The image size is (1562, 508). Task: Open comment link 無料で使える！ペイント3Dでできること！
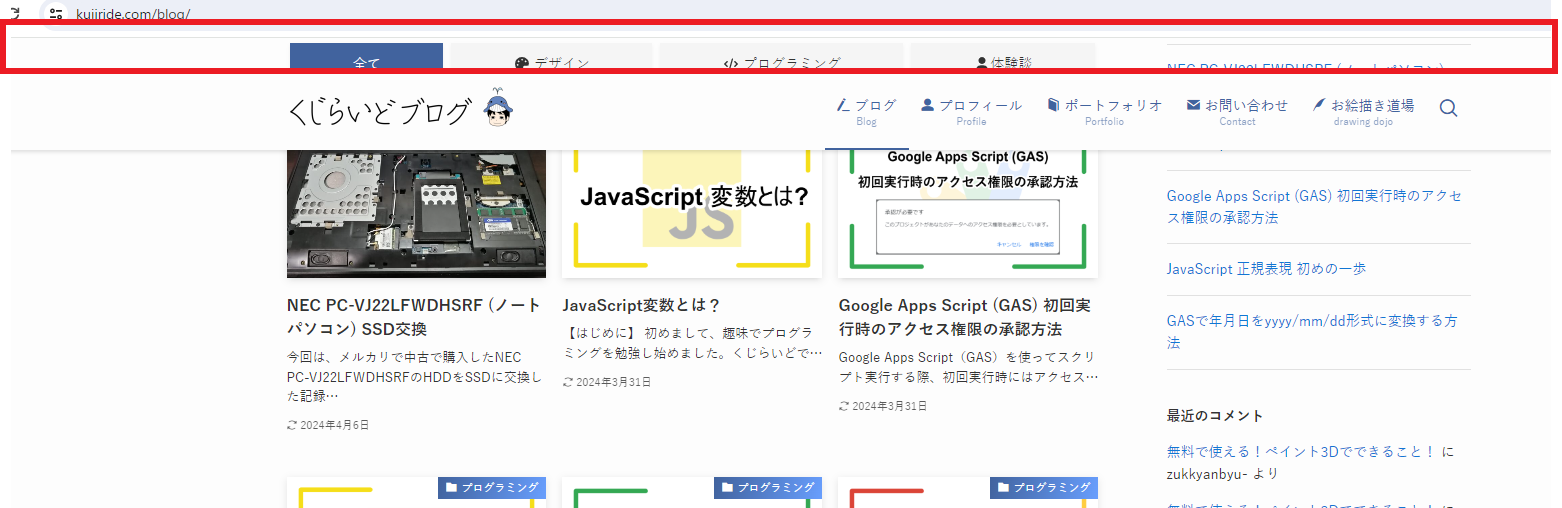pyautogui.click(x=1301, y=452)
